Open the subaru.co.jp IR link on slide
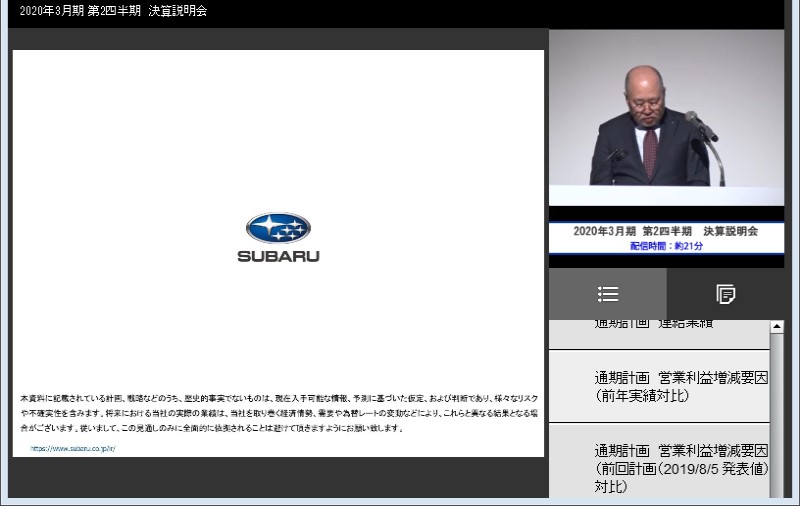 73,449
